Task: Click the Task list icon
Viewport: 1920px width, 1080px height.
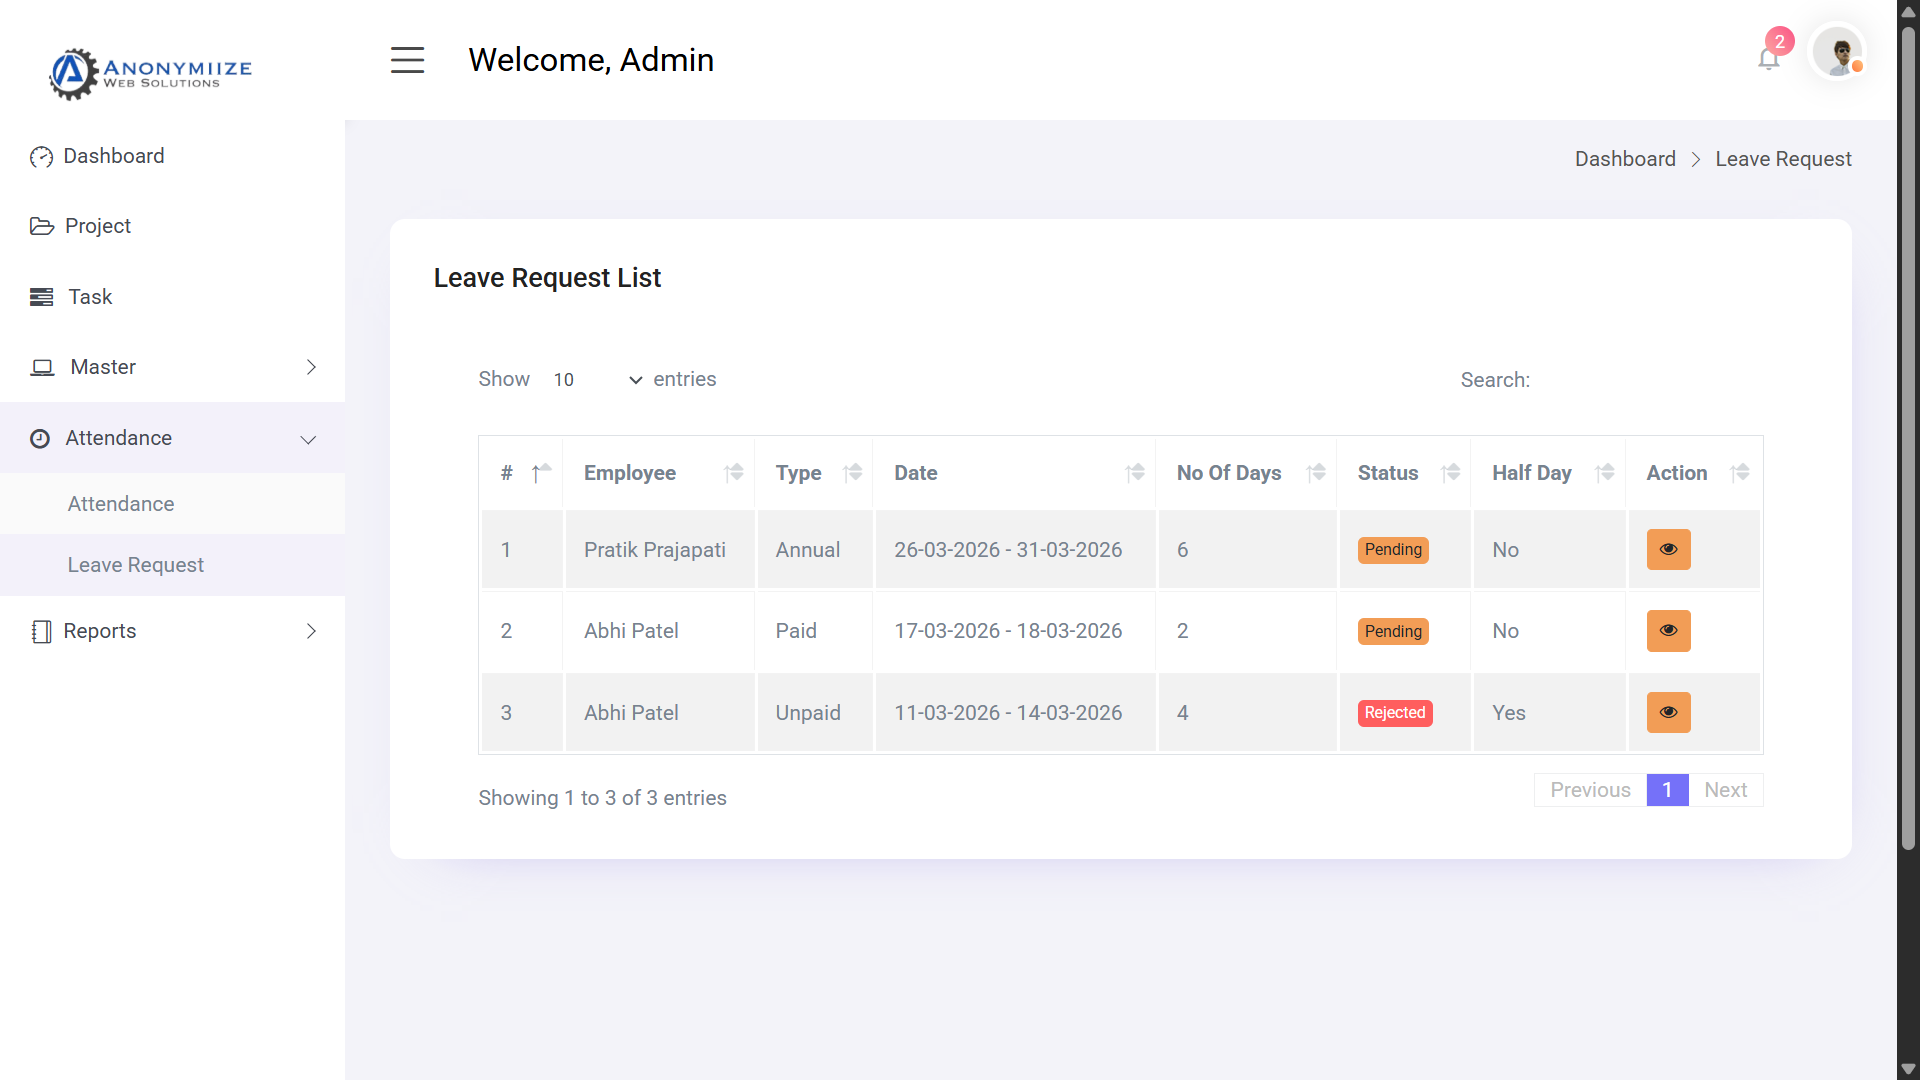Action: [42, 297]
